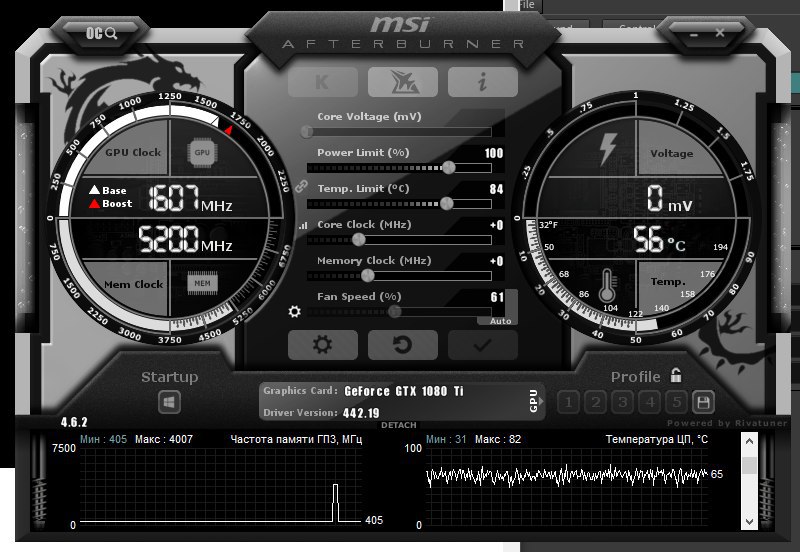The width and height of the screenshot is (800, 552).
Task: Click the Core Clock value +0
Action: pyautogui.click(x=496, y=225)
